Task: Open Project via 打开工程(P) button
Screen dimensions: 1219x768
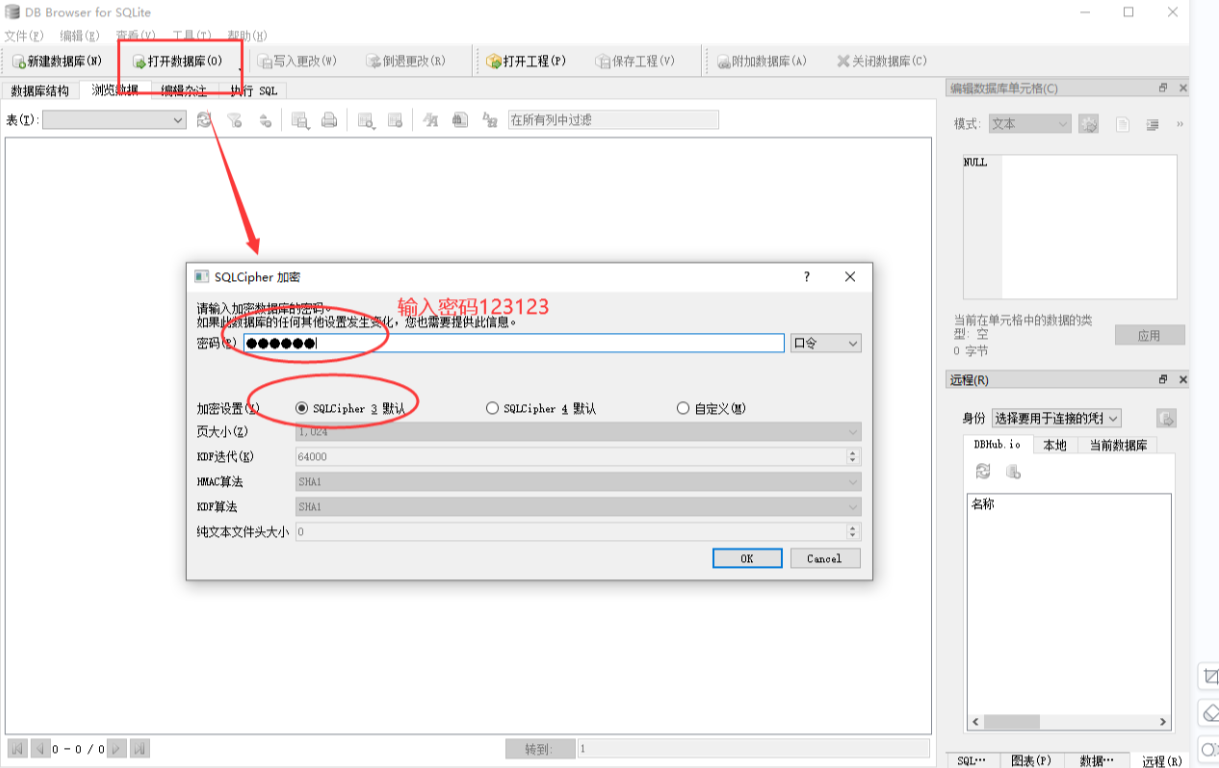Action: (526, 61)
